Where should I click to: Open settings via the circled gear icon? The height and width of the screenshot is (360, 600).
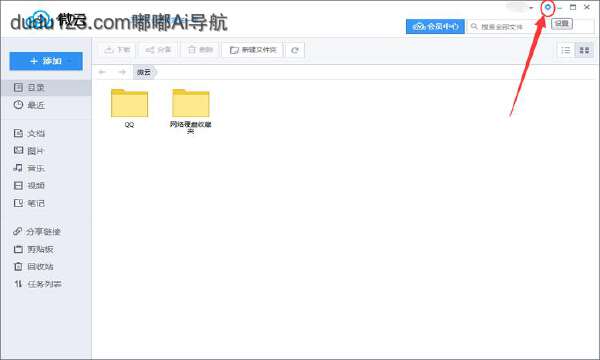(x=548, y=7)
